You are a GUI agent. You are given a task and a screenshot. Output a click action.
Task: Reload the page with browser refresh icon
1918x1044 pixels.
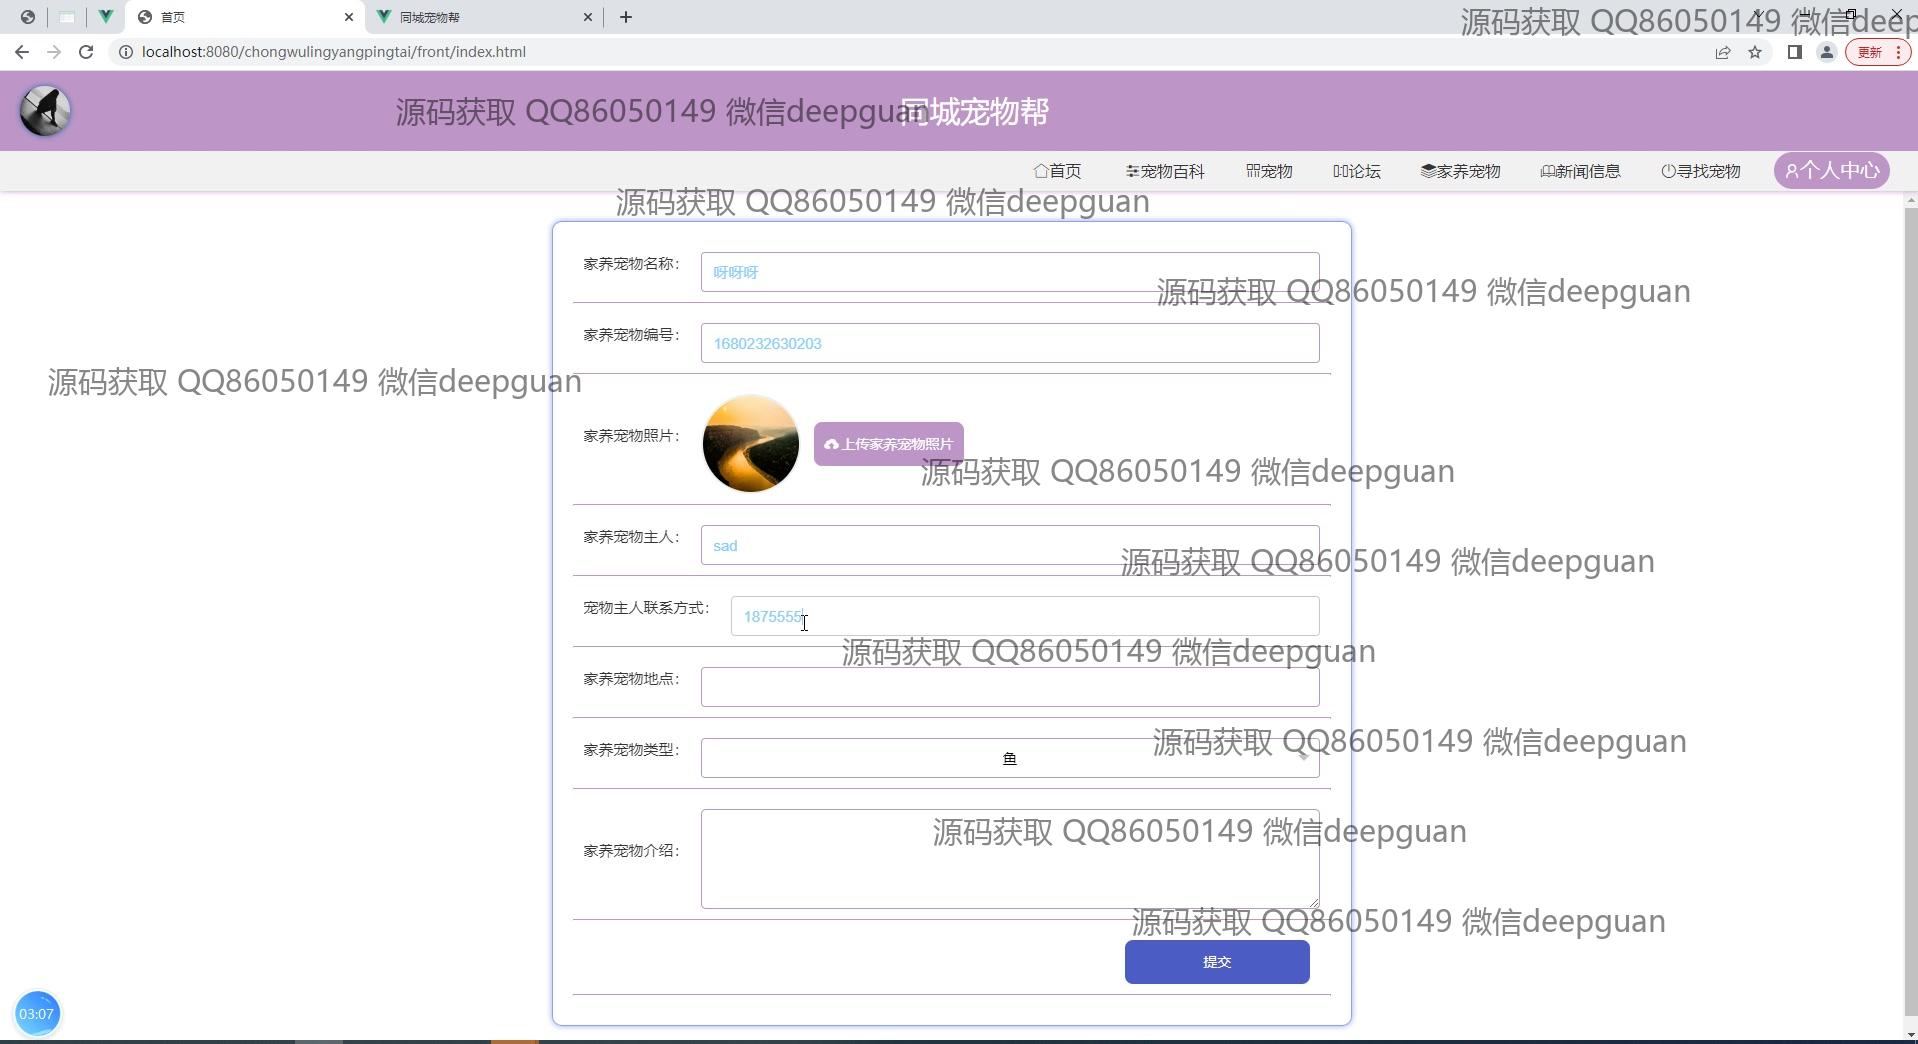(x=86, y=52)
